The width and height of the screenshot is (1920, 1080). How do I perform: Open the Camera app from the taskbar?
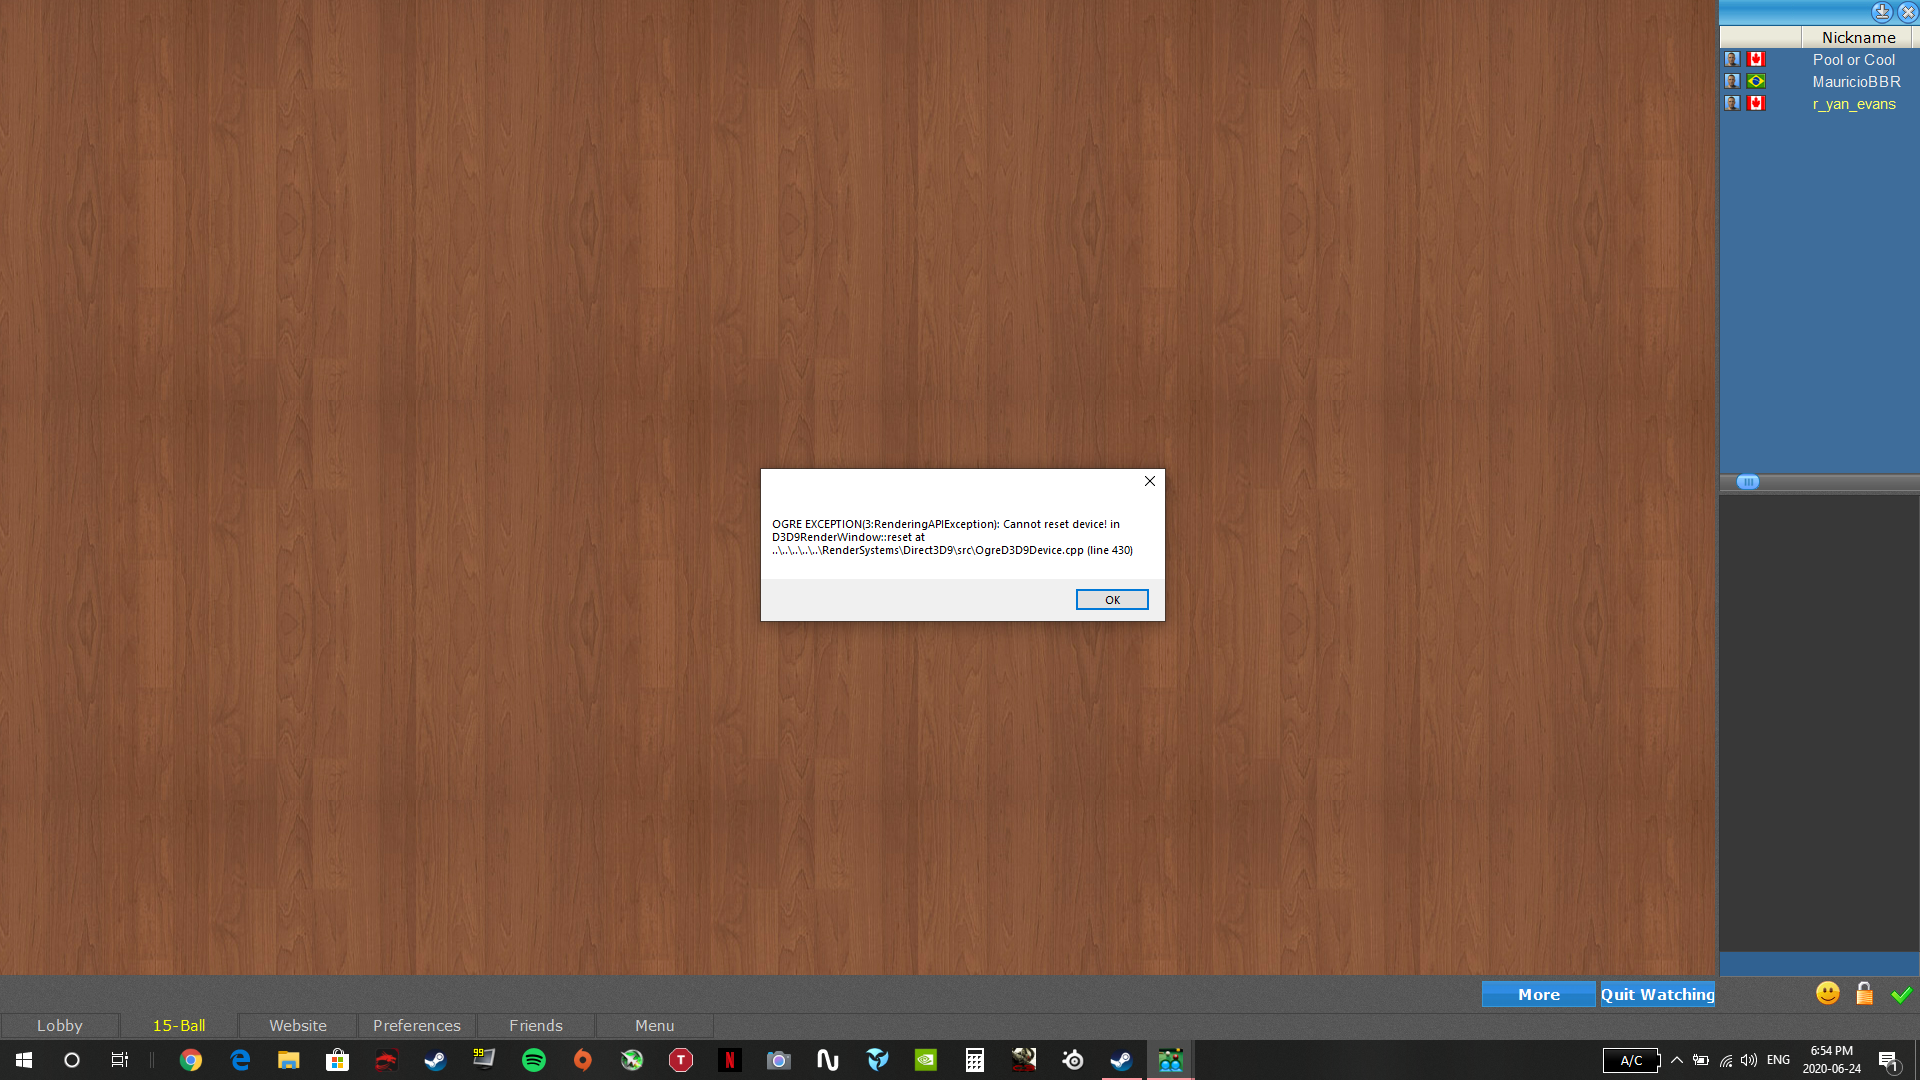pyautogui.click(x=779, y=1060)
